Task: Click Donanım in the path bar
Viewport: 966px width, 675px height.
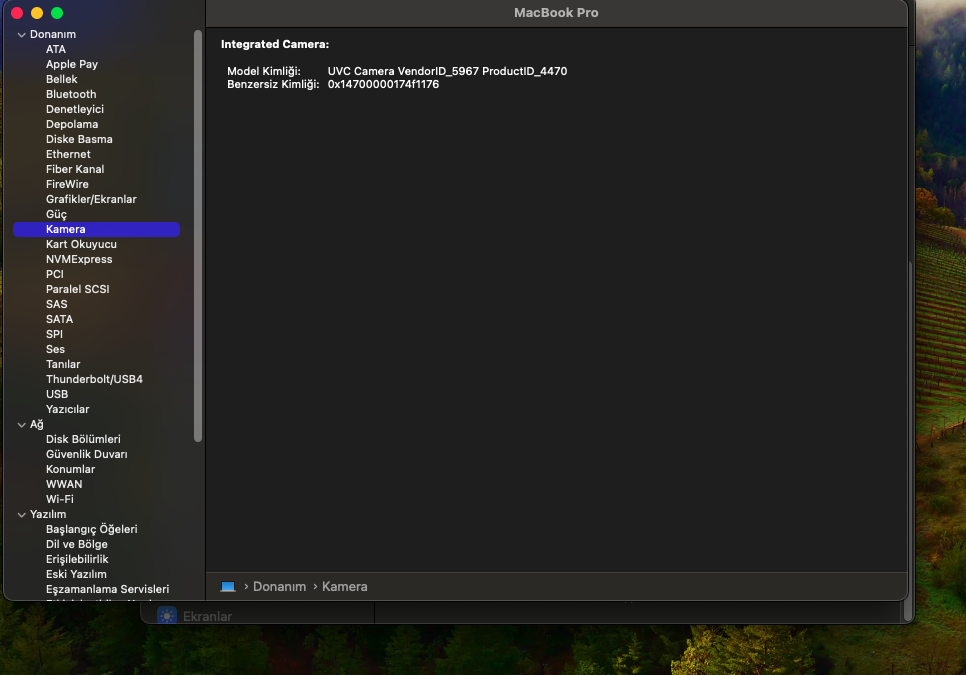Action: click(x=279, y=587)
